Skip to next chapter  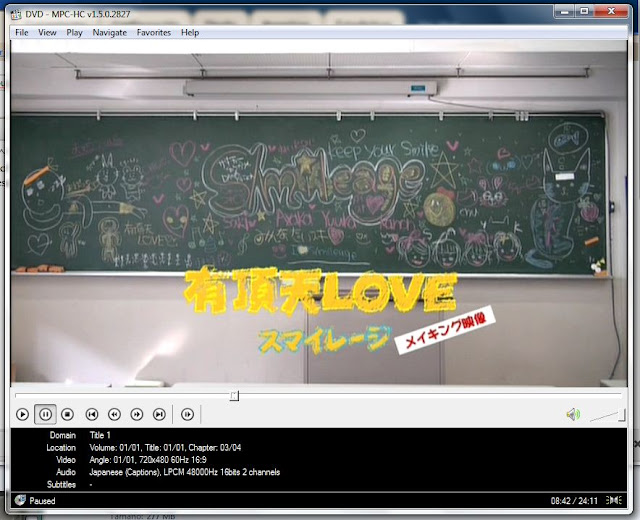(159, 415)
